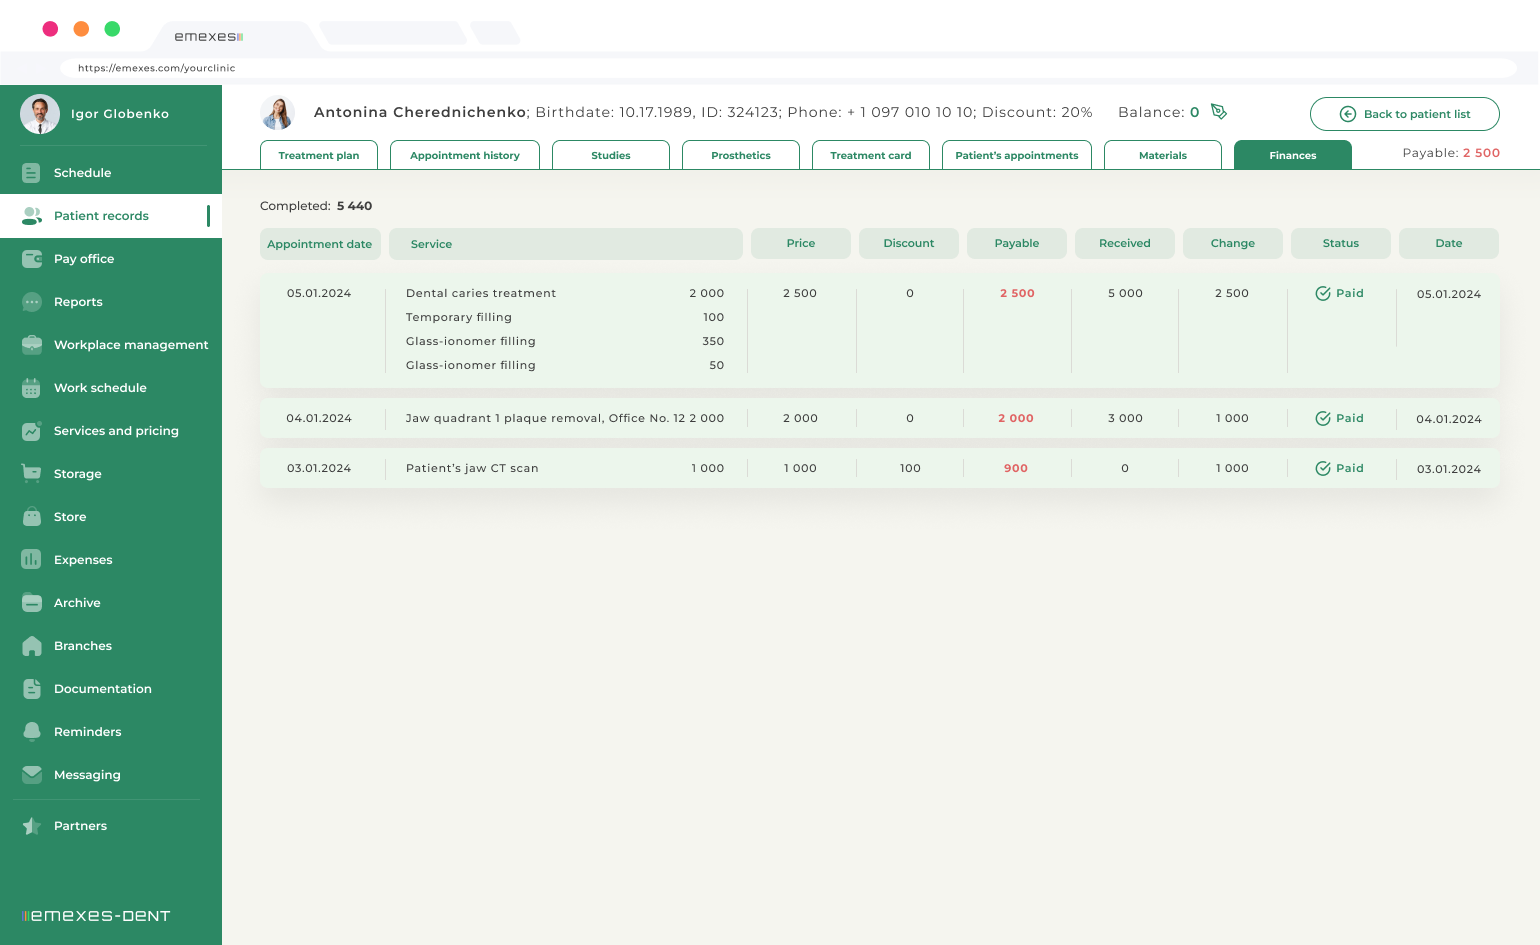Open the Branches house icon
1540x945 pixels.
click(x=32, y=646)
